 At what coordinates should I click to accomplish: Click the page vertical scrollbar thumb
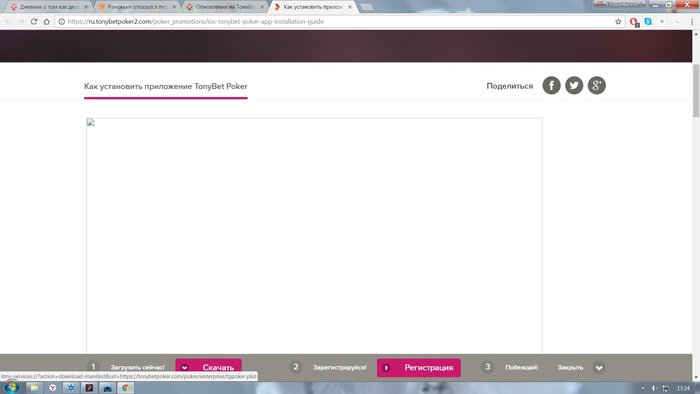(x=696, y=91)
